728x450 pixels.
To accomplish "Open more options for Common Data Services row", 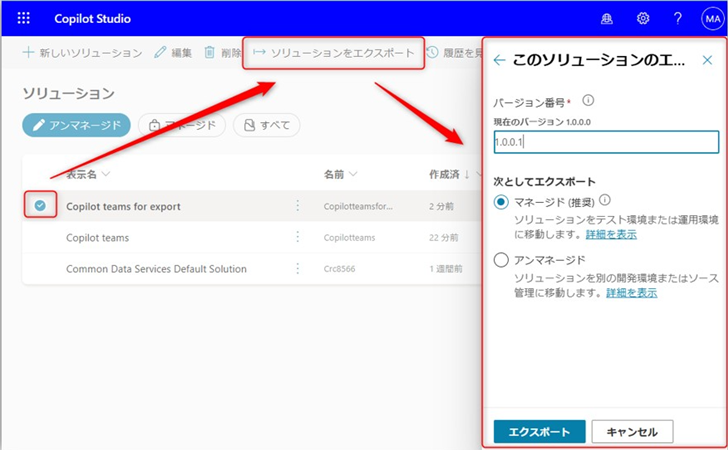I will point(298,268).
